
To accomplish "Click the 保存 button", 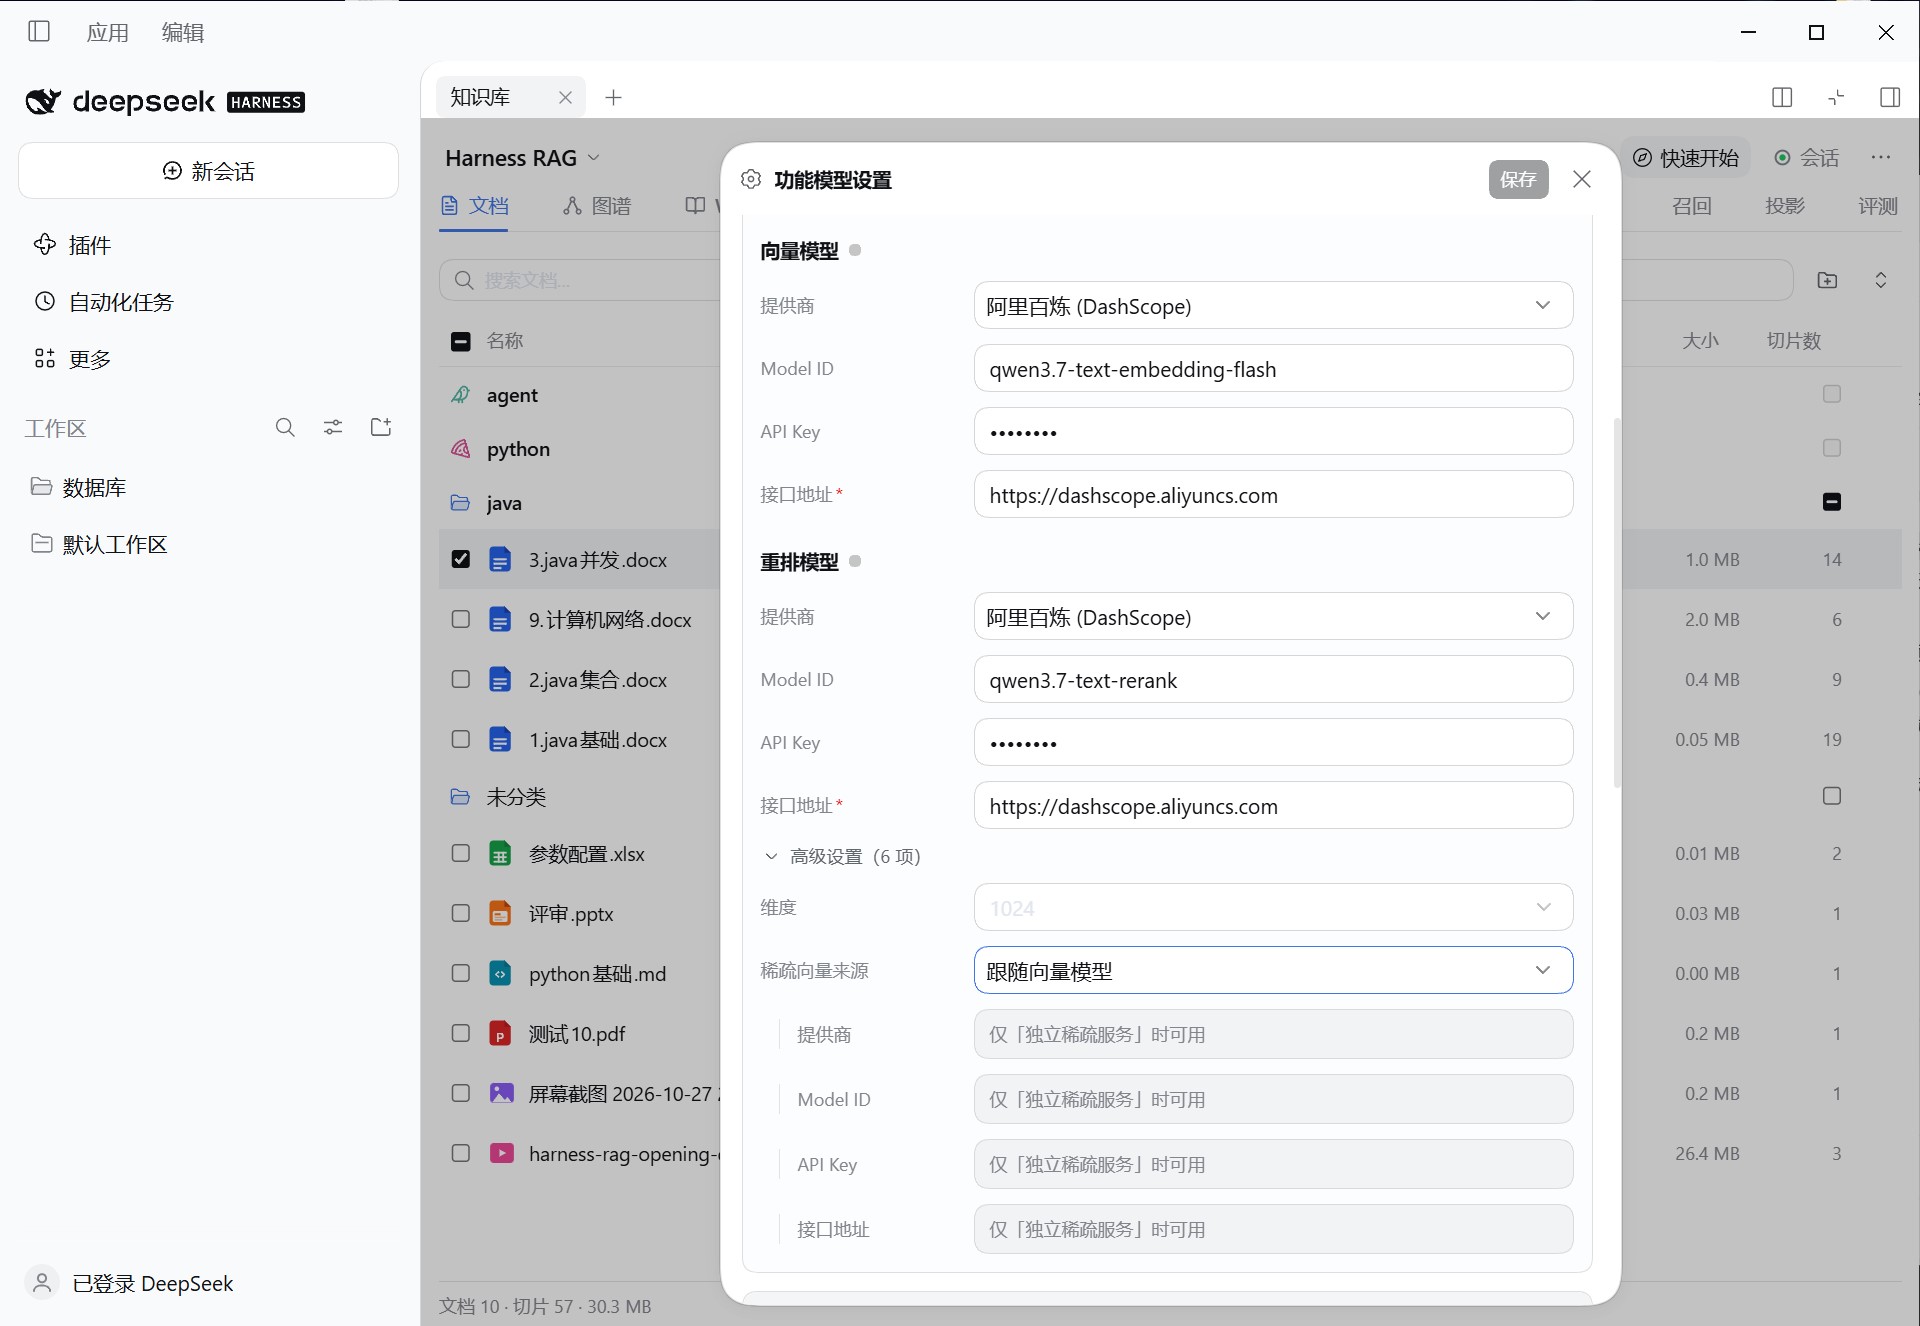I will click(x=1518, y=179).
